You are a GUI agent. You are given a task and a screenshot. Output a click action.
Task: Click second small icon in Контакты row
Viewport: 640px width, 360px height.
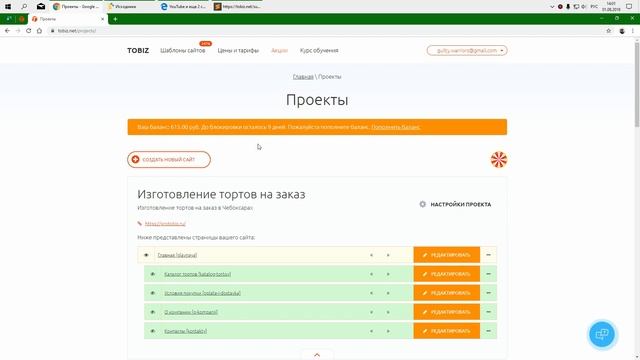coord(388,331)
